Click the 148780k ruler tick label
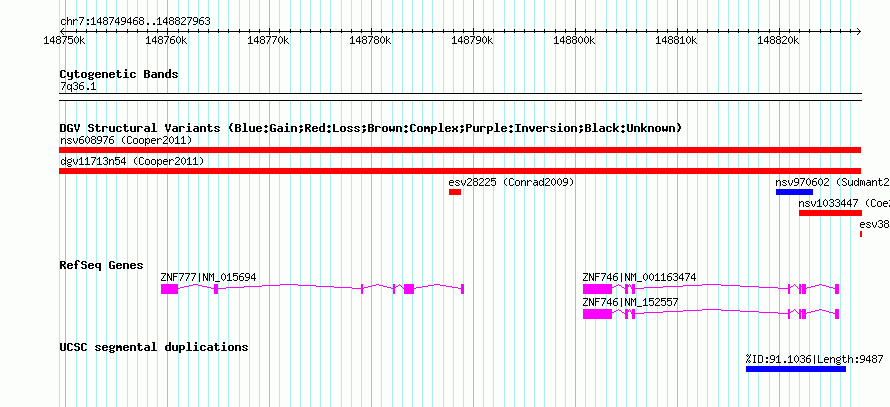This screenshot has width=890, height=407. pos(370,41)
